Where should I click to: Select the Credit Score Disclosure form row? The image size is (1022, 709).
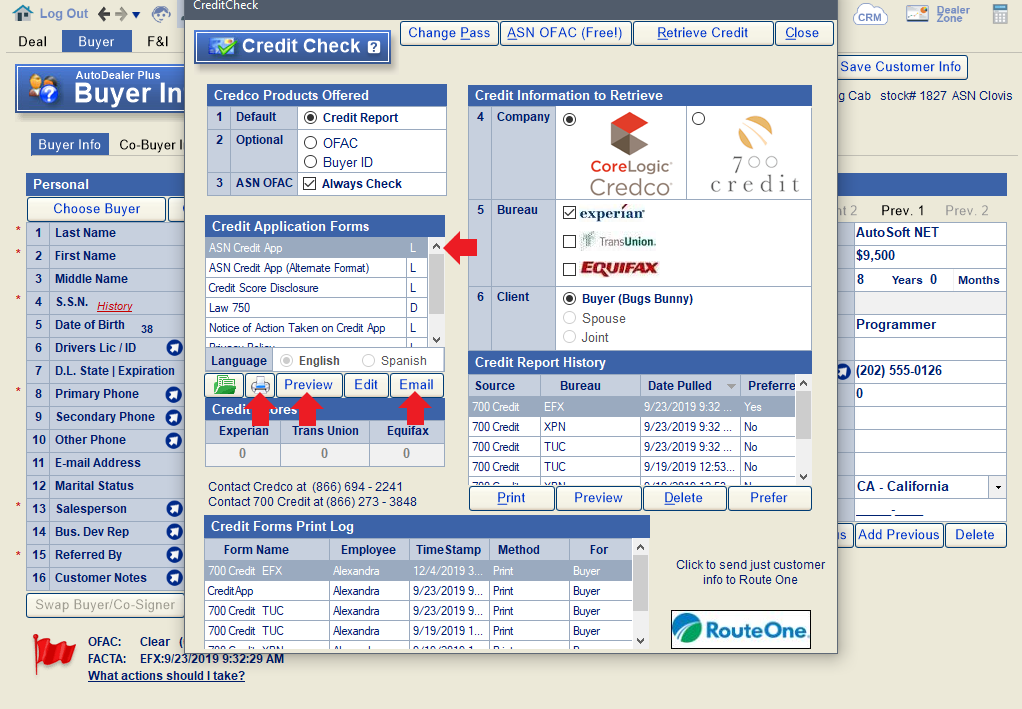tap(315, 288)
